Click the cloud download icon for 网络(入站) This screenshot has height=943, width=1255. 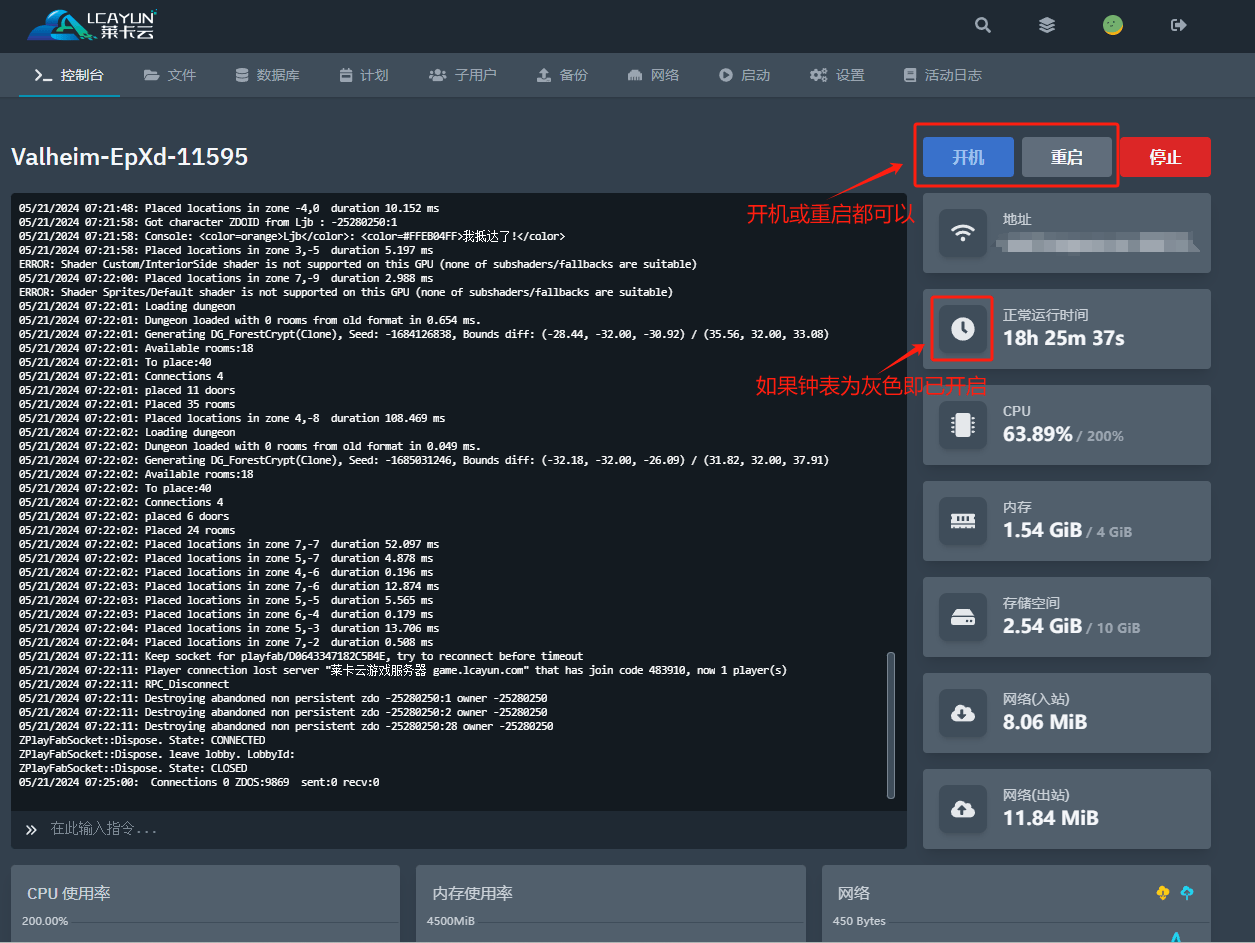point(963,713)
